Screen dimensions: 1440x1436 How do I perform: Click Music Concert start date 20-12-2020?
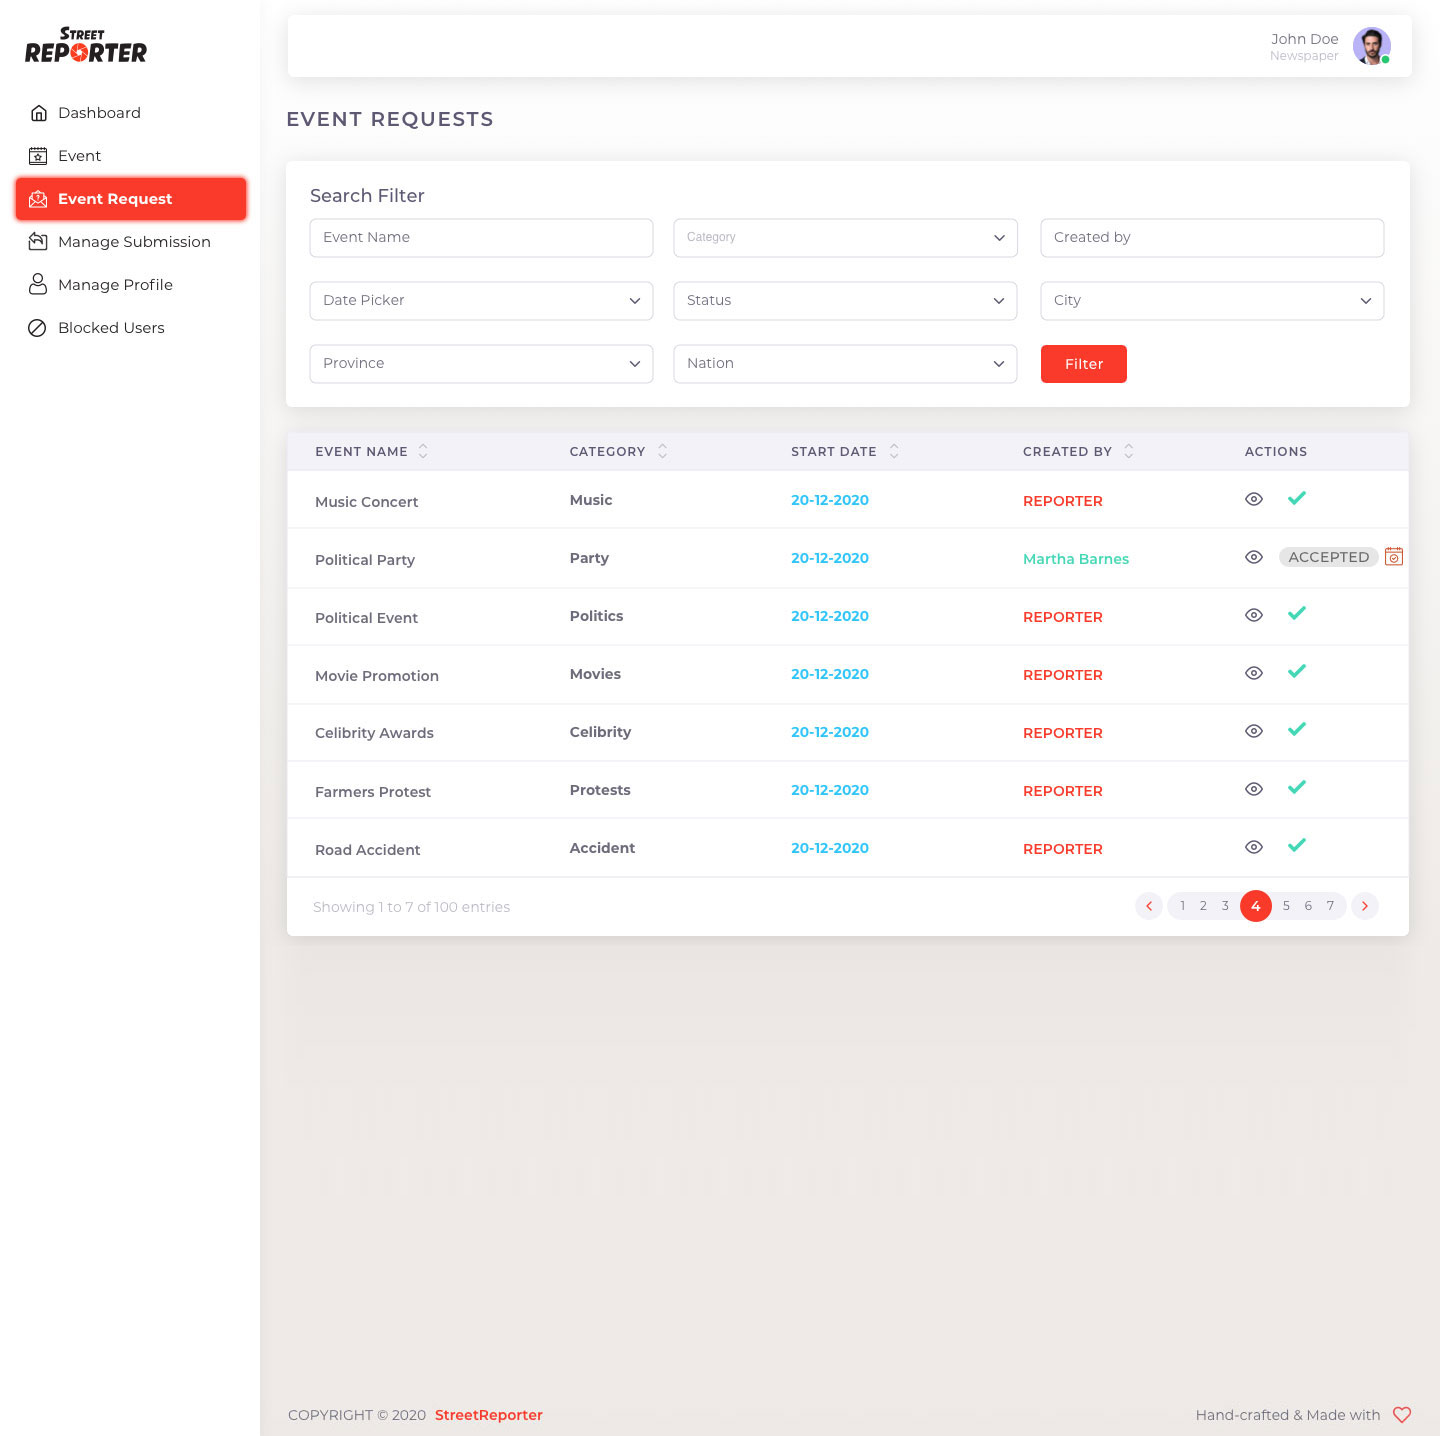pyautogui.click(x=830, y=500)
